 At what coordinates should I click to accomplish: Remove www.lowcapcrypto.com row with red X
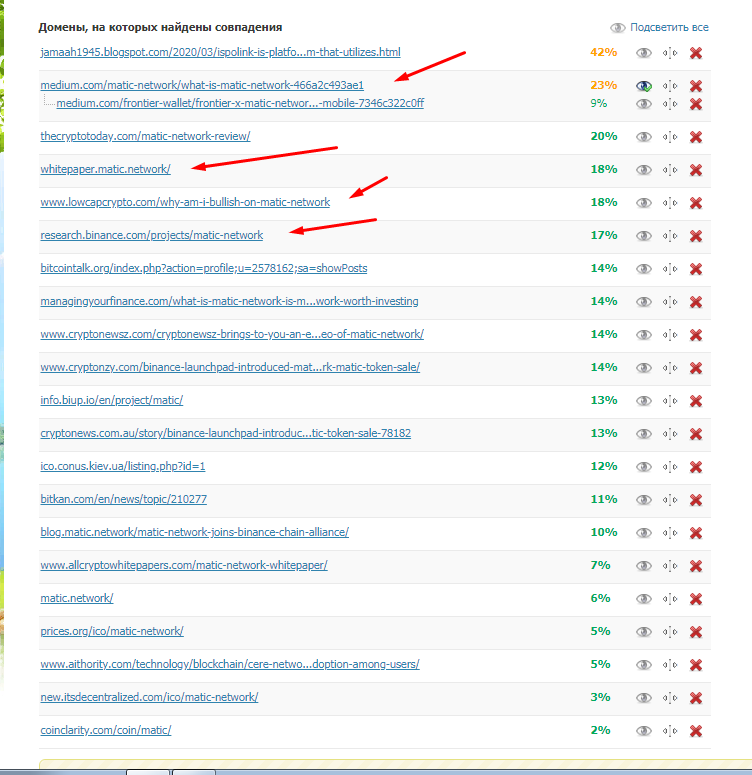coord(696,203)
